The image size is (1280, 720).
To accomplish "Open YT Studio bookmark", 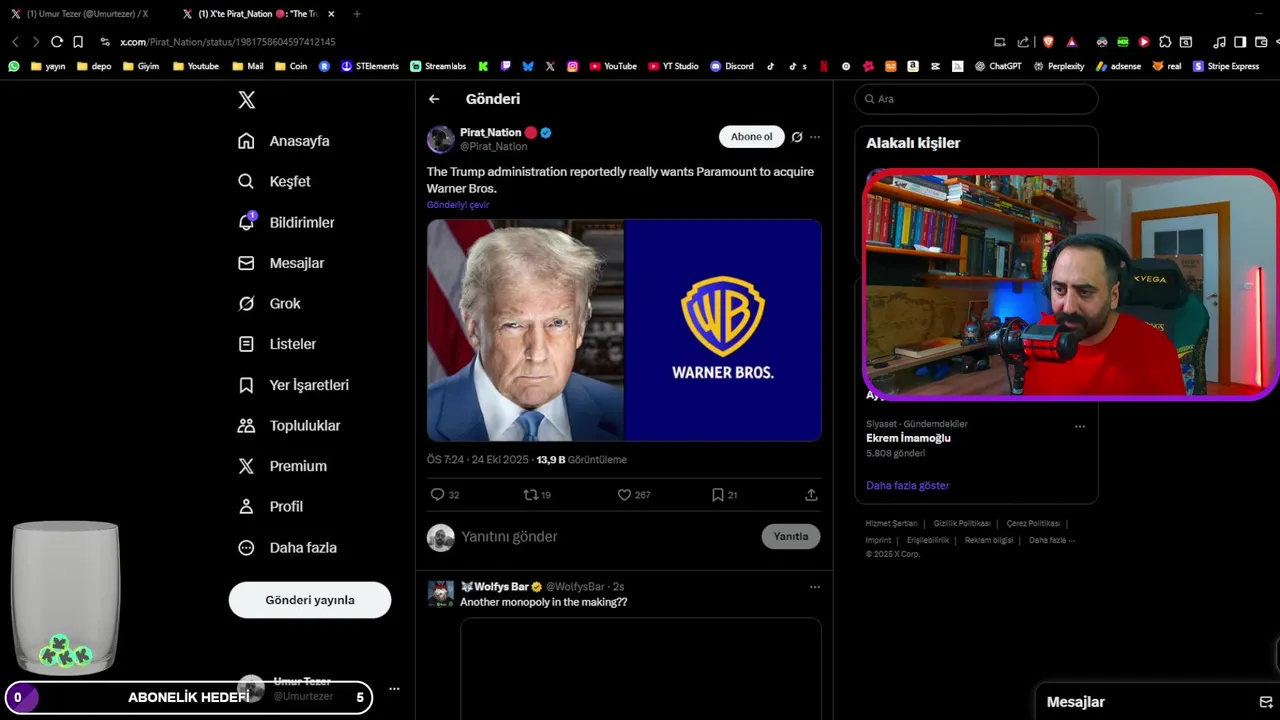I will 673,66.
